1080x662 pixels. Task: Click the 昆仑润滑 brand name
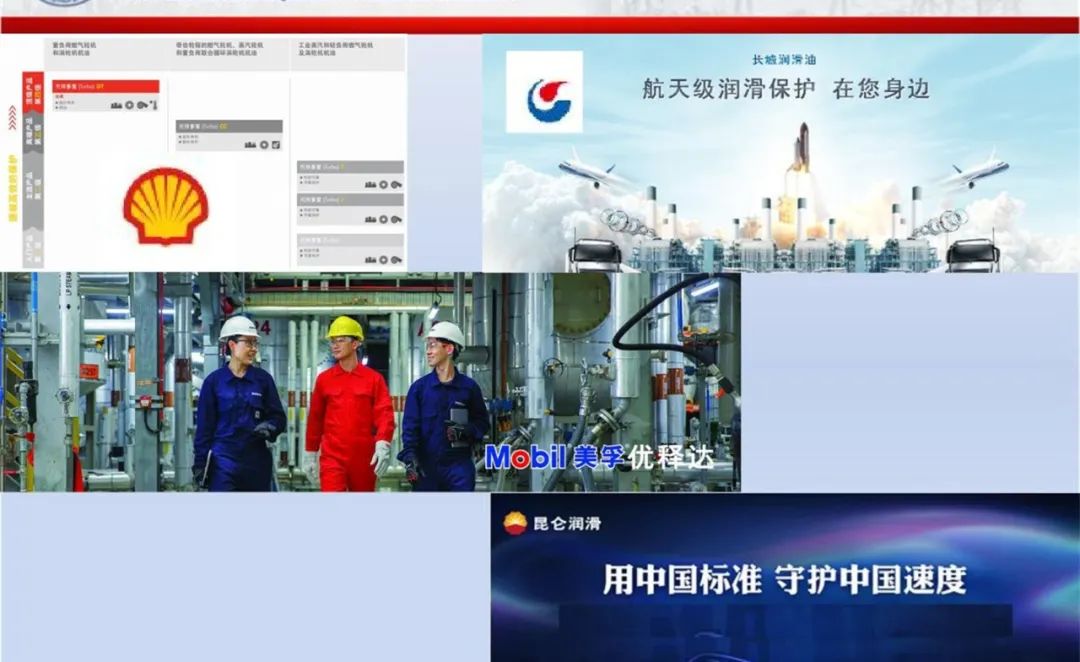coord(567,524)
